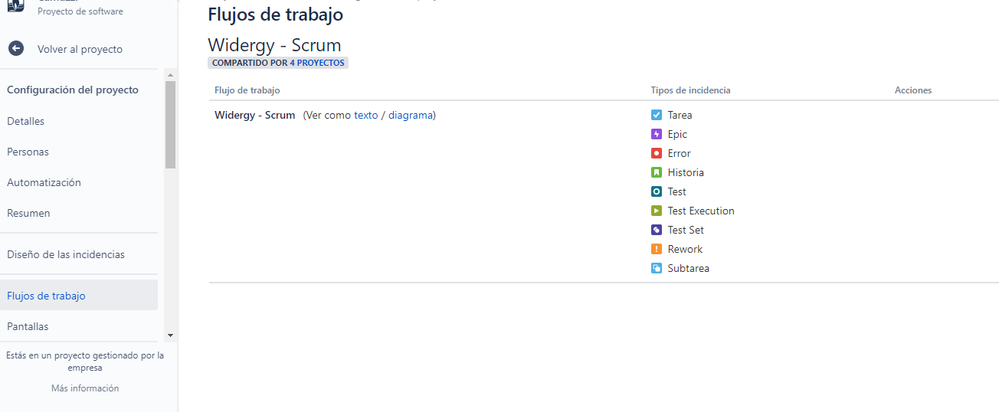This screenshot has height=412, width=999.
Task: Click sidebar scrollbar up arrow
Action: [x=170, y=75]
